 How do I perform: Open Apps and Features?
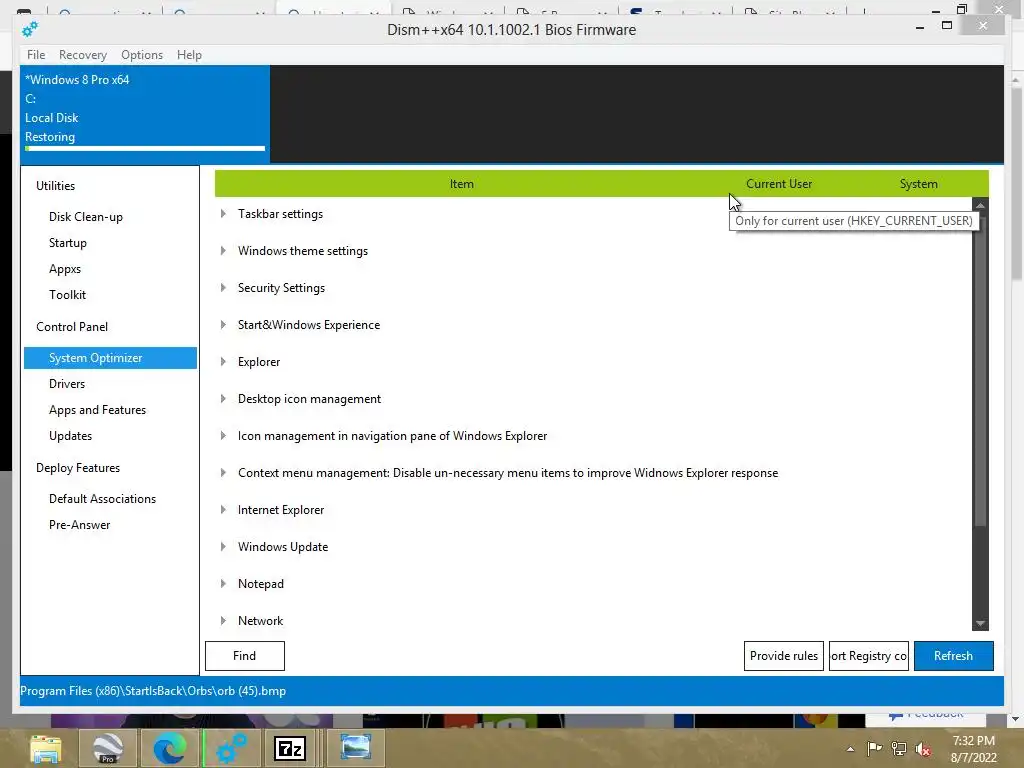(97, 410)
